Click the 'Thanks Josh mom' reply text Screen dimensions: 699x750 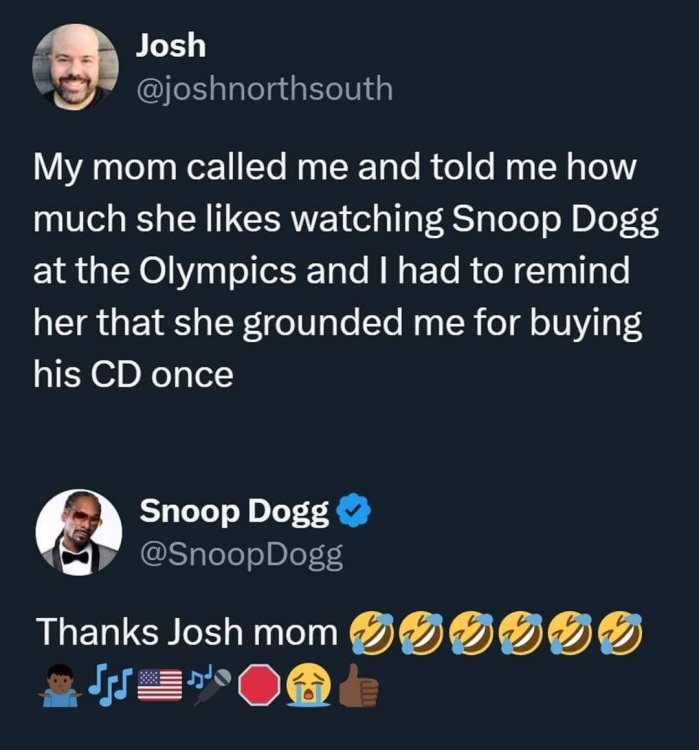(x=188, y=632)
